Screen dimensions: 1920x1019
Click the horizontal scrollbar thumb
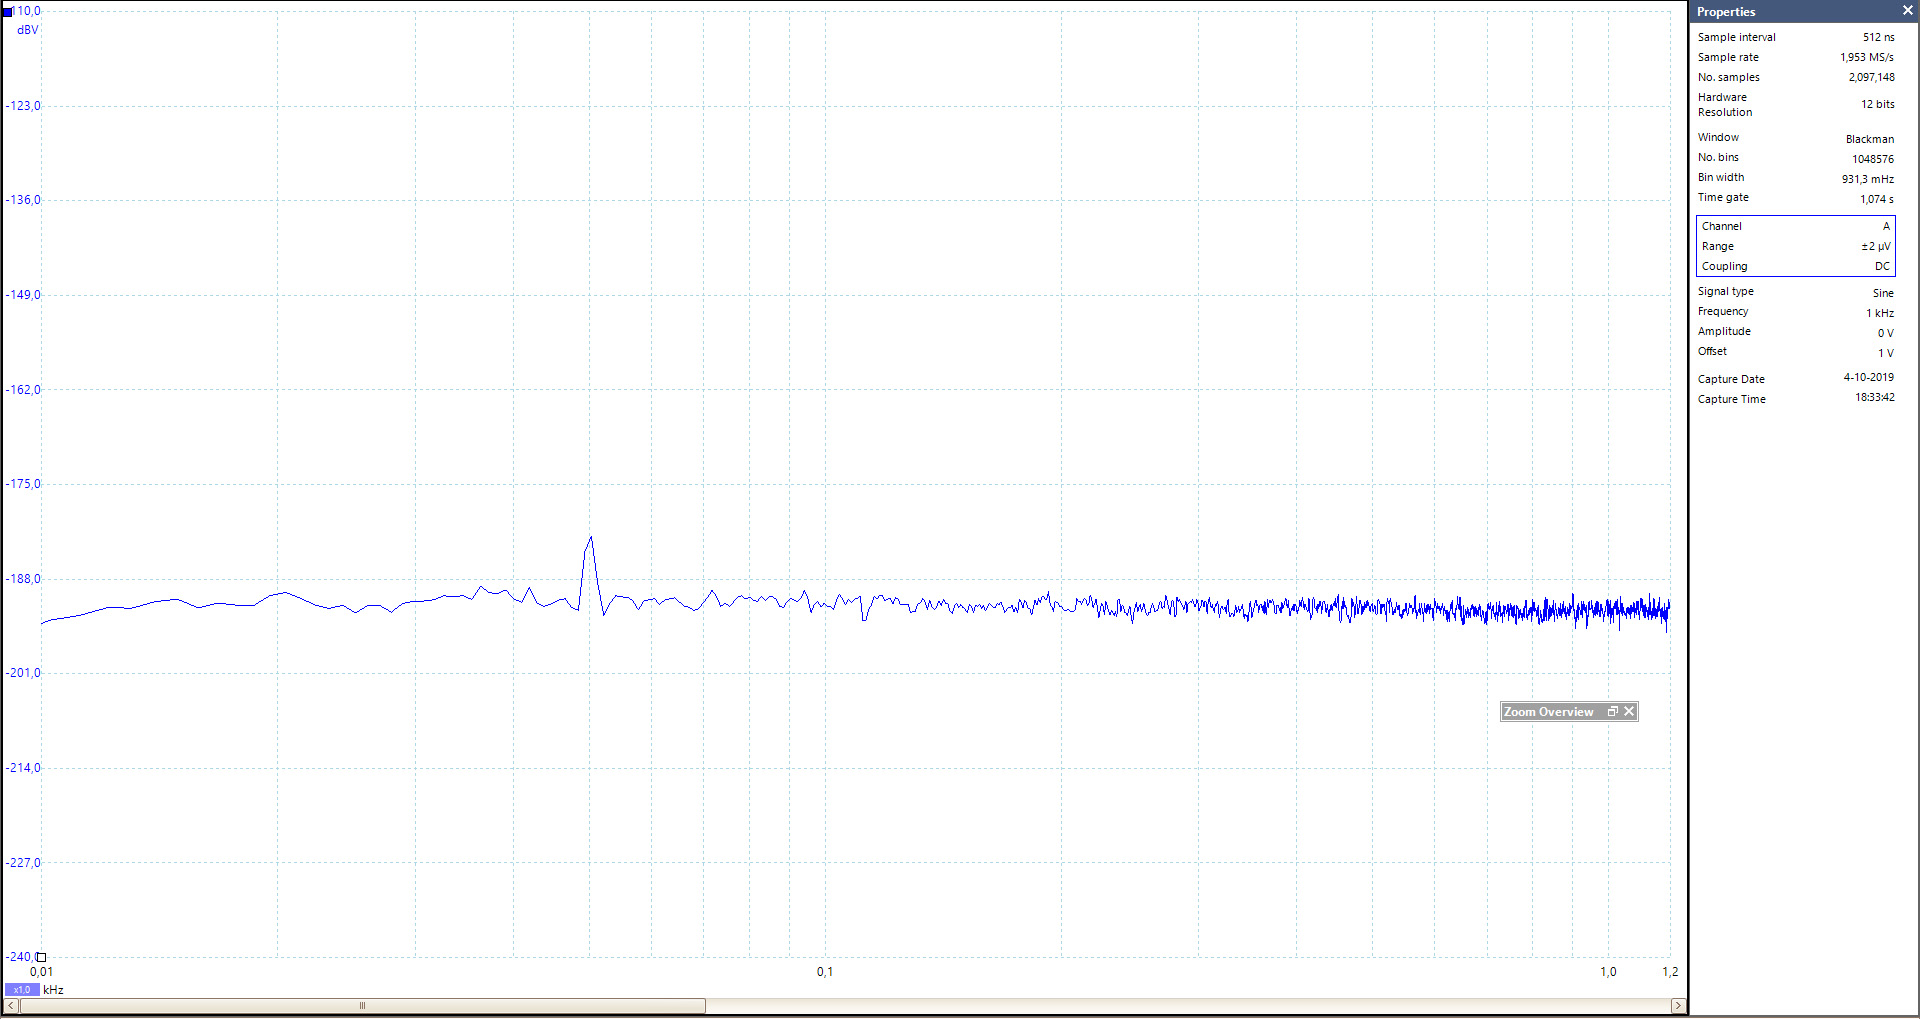[362, 1005]
